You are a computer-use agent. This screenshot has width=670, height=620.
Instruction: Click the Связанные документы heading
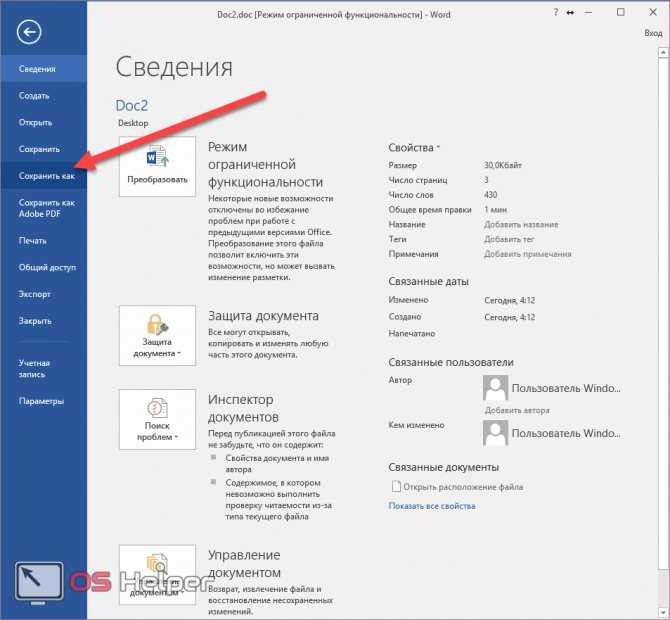444,467
